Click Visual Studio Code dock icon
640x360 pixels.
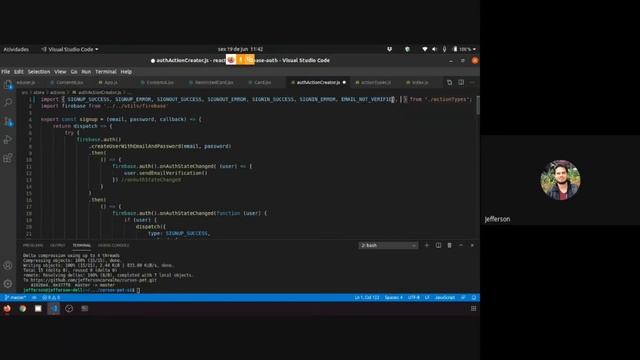[x=53, y=309]
